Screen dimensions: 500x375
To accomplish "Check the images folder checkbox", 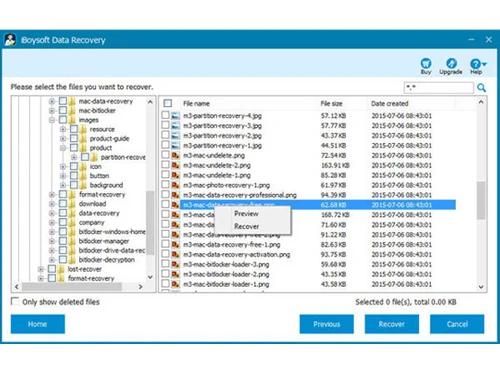I will 63,120.
